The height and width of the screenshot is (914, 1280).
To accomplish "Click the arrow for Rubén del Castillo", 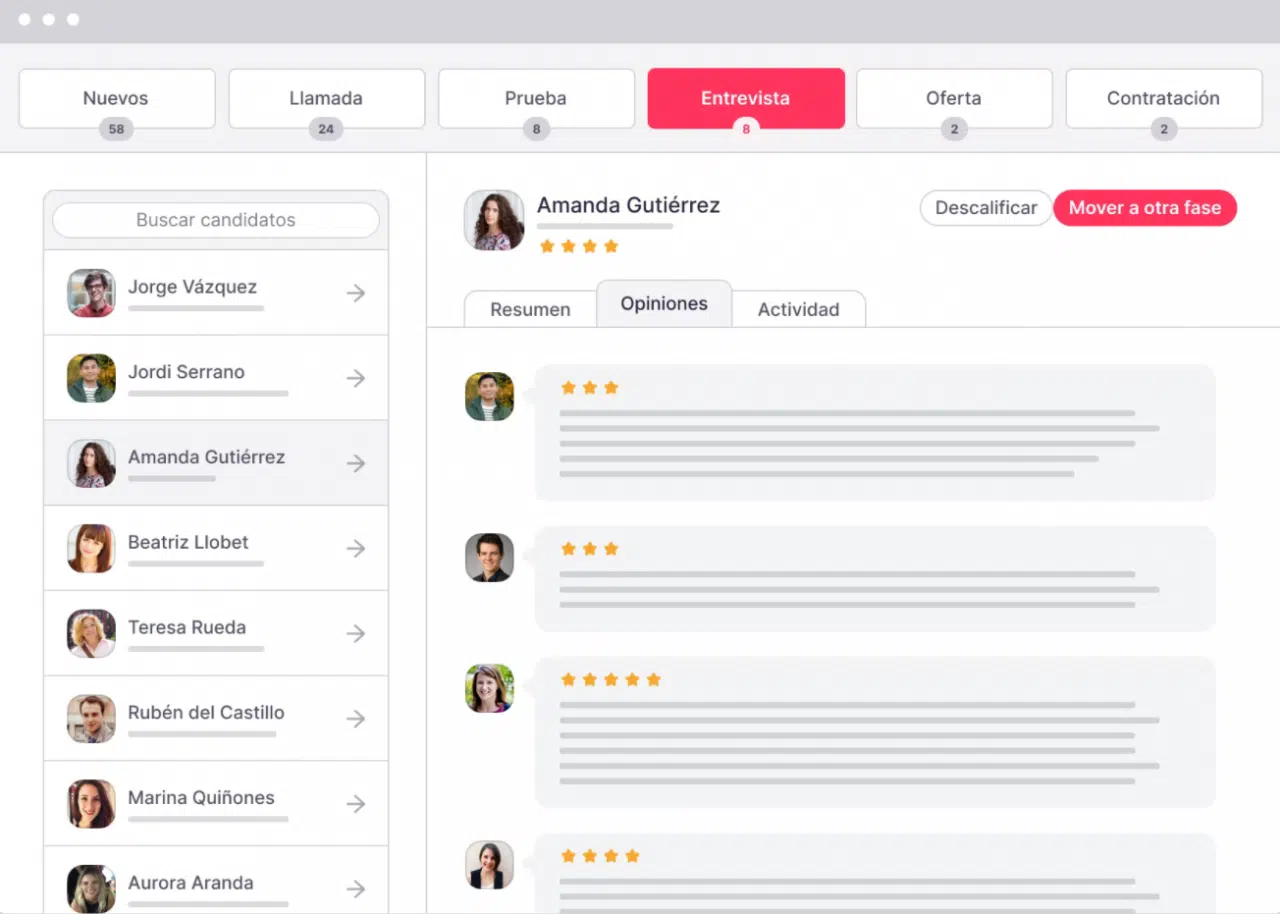I will 355,718.
